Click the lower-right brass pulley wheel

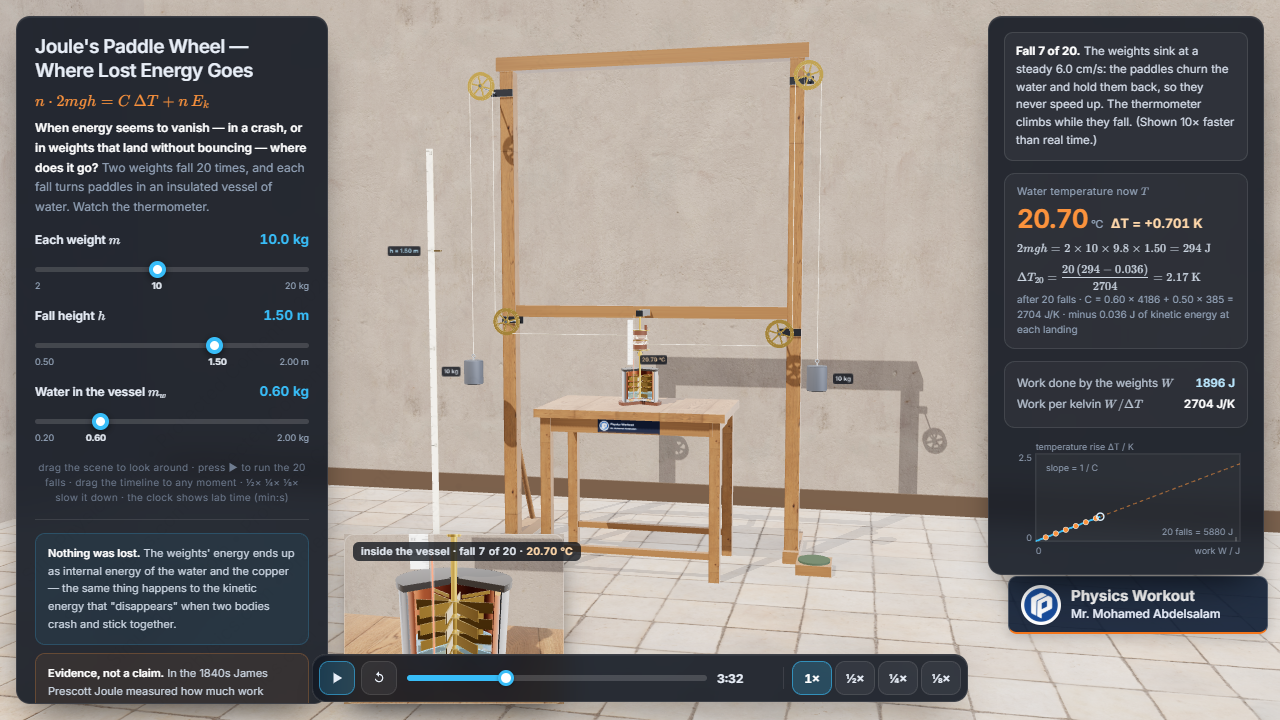coord(779,333)
